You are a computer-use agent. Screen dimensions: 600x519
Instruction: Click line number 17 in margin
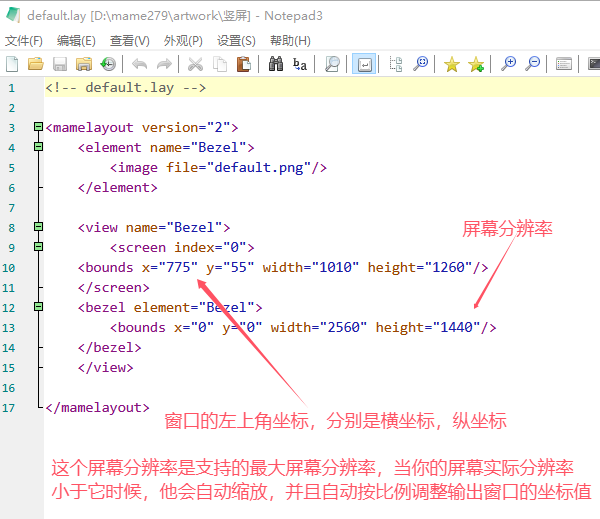(x=8, y=408)
